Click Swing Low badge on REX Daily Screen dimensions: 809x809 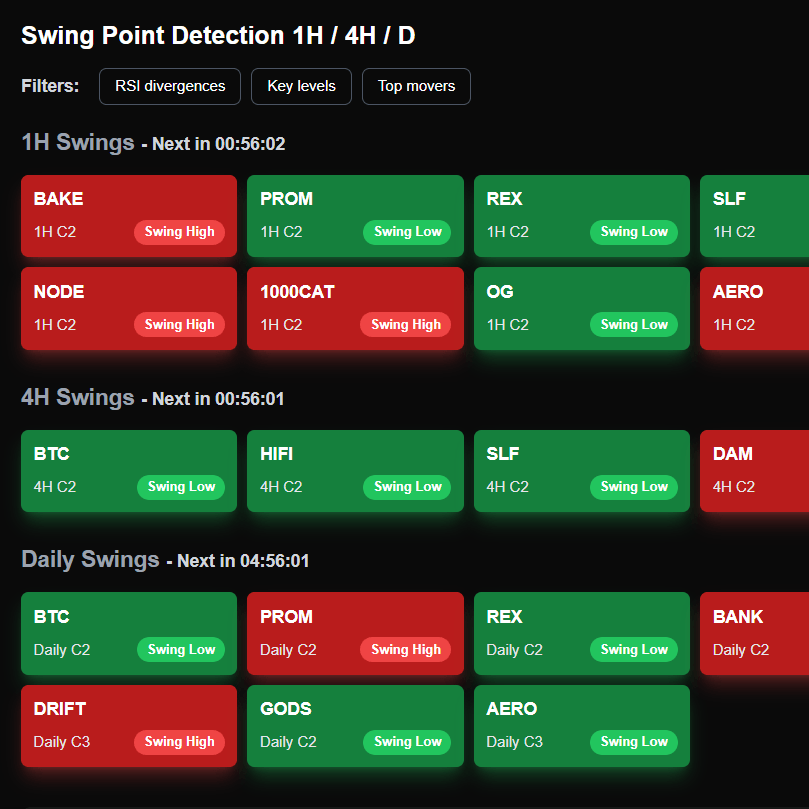[634, 649]
